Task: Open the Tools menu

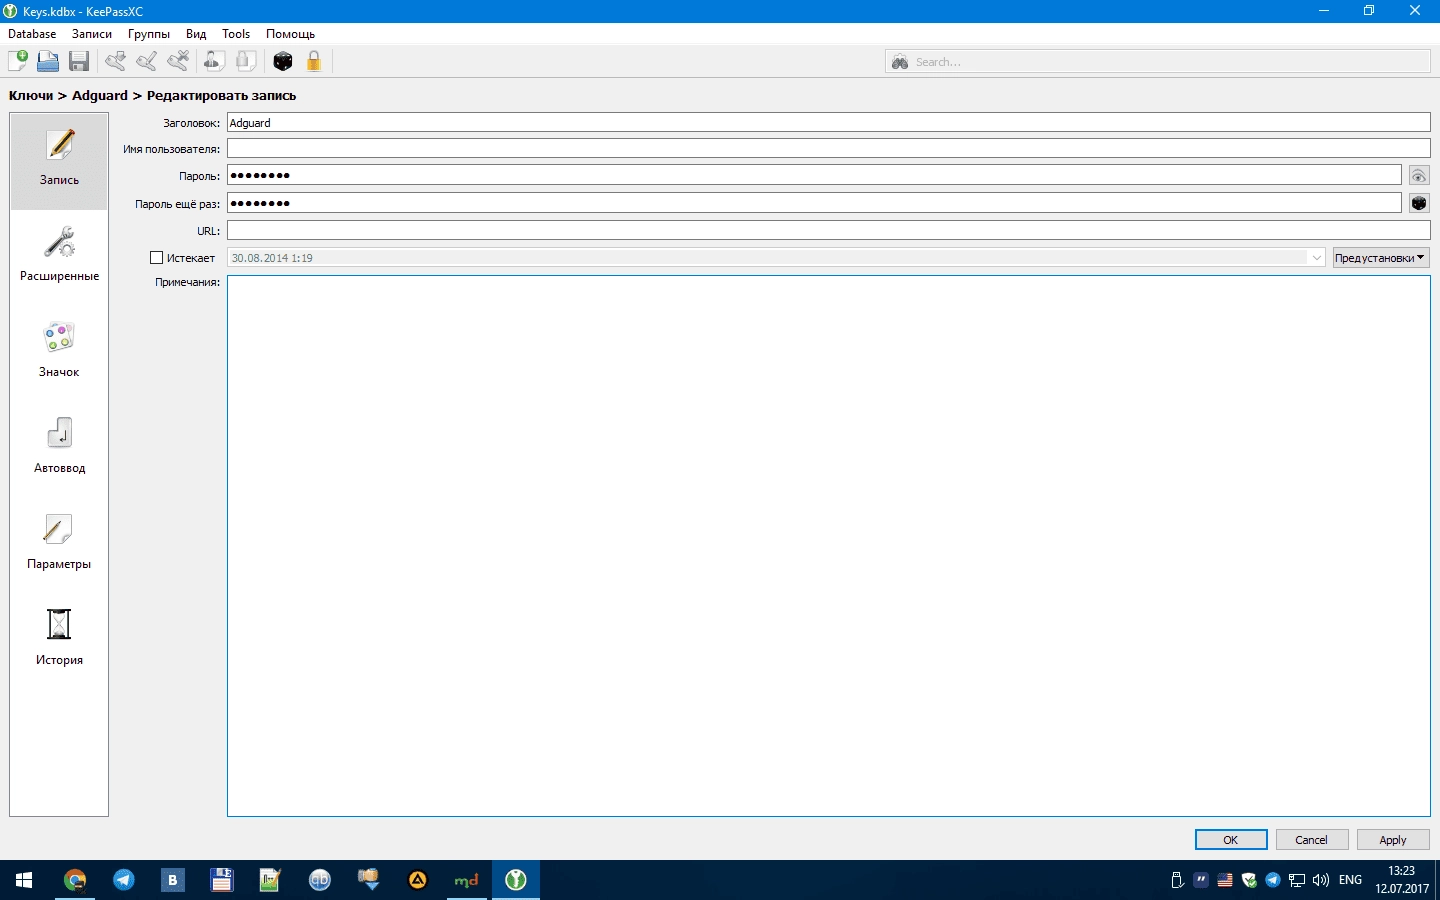Action: 236,34
